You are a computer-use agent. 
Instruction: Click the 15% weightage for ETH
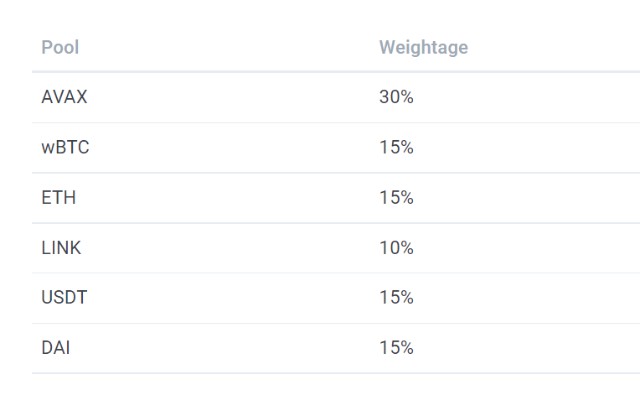396,198
